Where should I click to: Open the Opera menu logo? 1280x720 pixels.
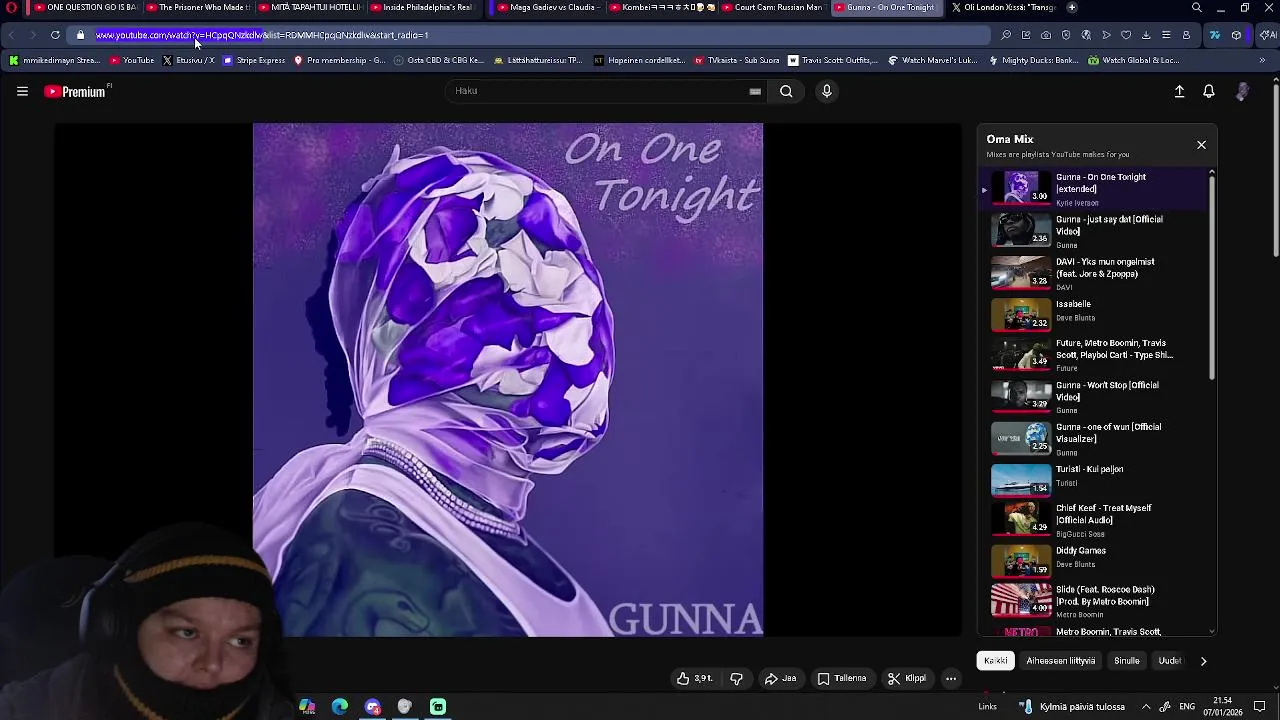[12, 7]
